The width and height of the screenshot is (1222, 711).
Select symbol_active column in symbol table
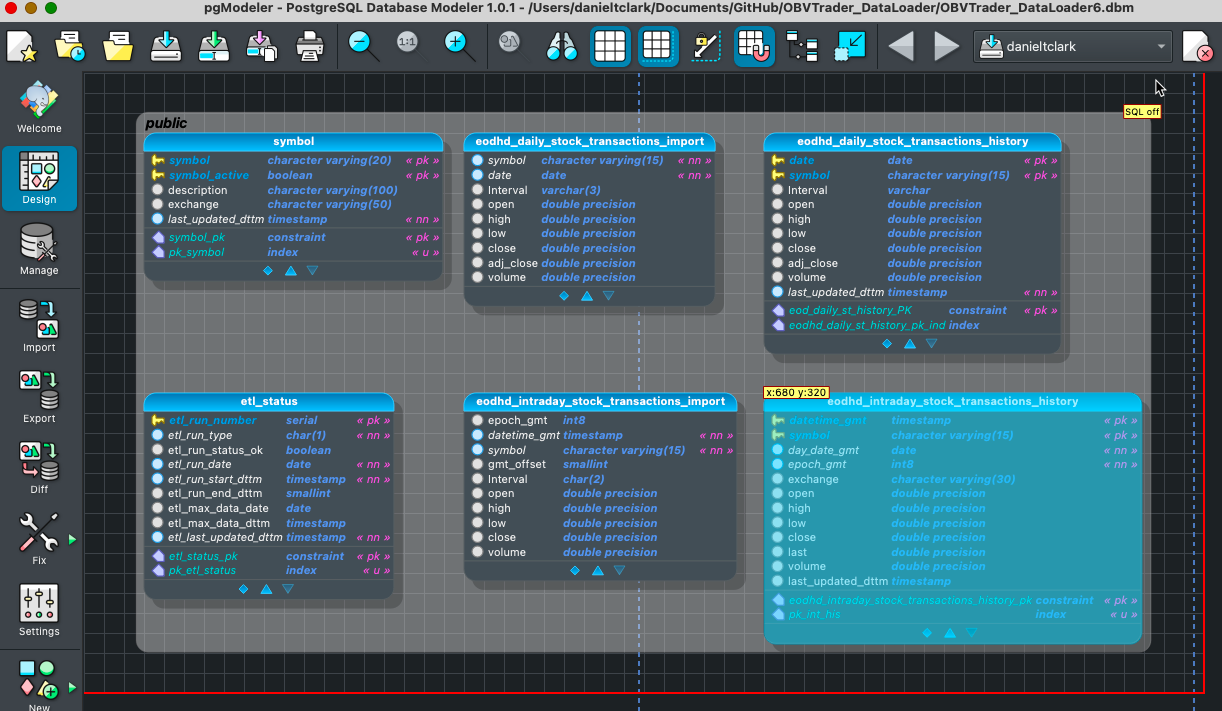click(x=295, y=175)
